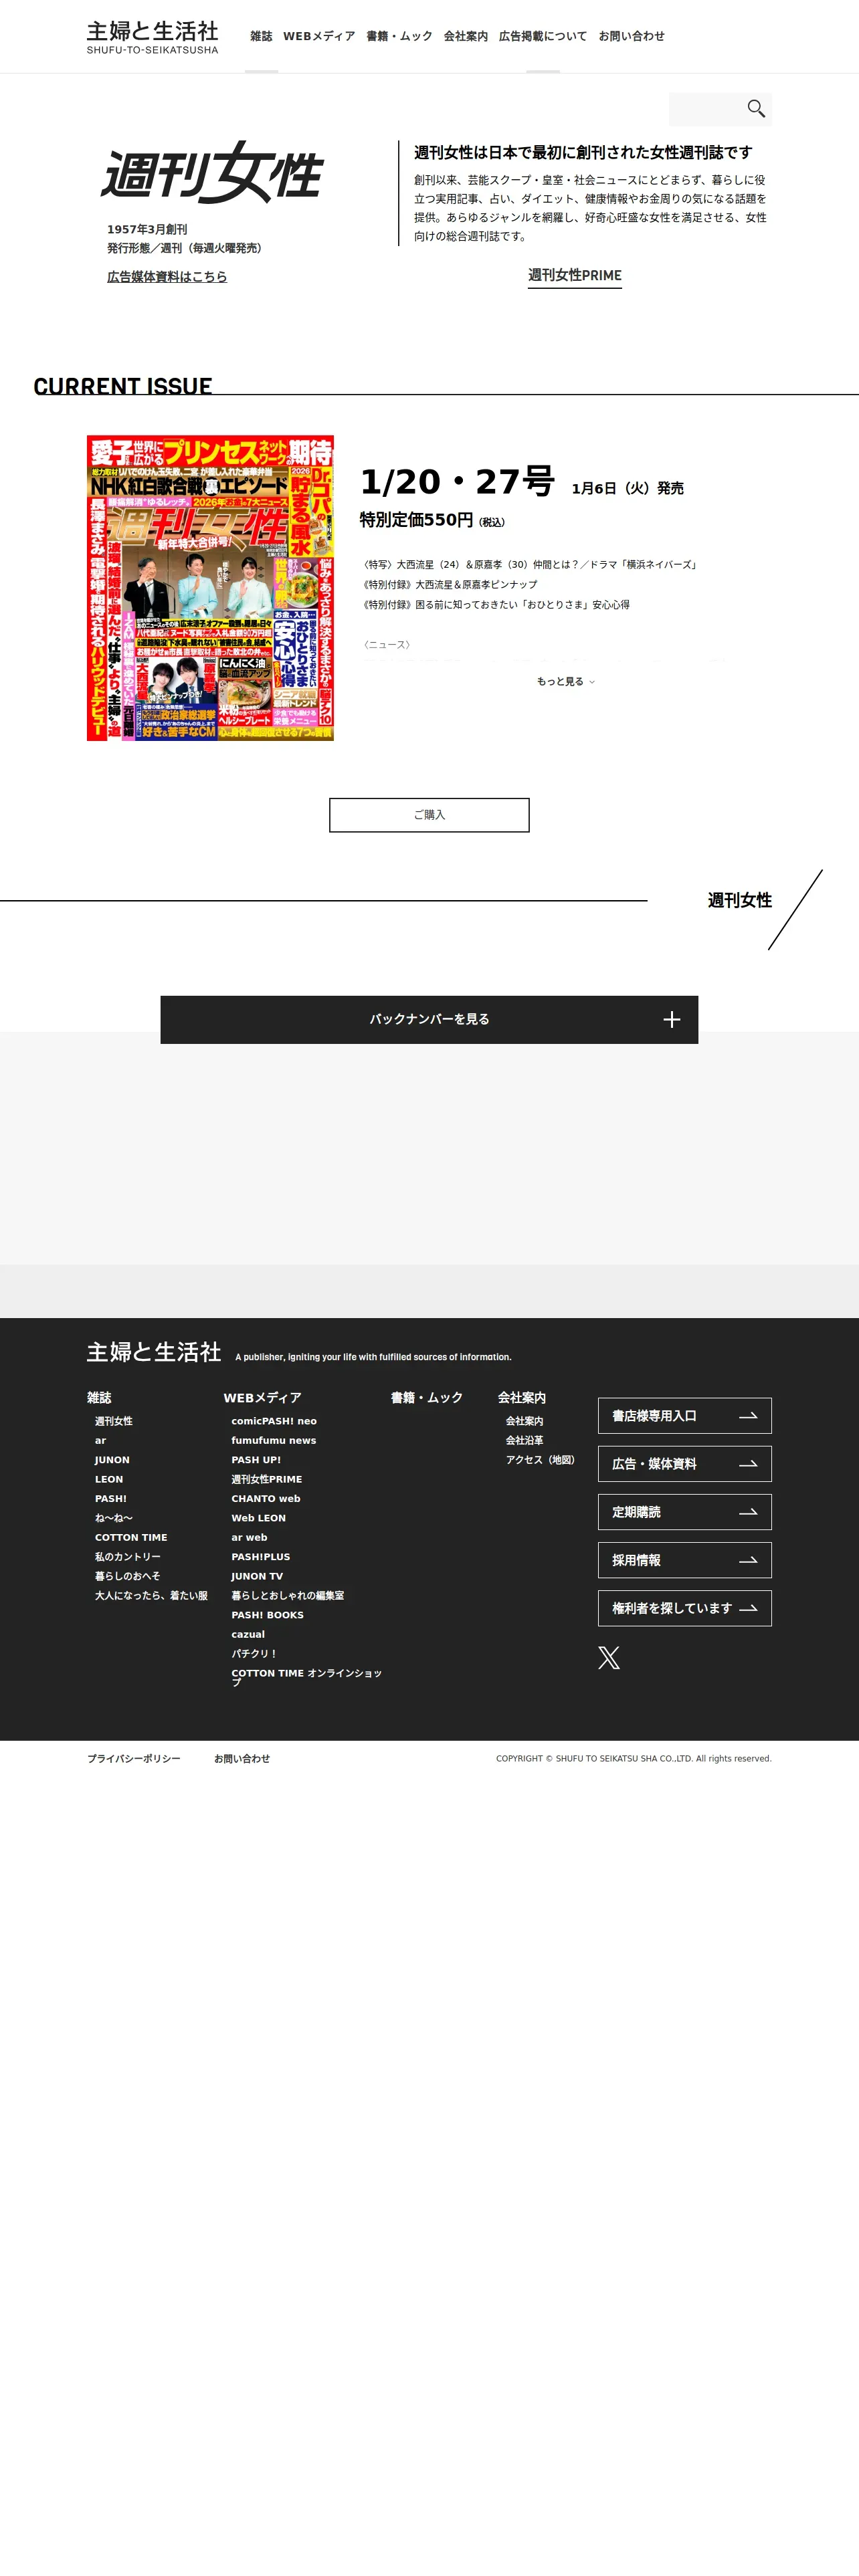The width and height of the screenshot is (859, 2576).
Task: Click the 会社案内 footer sub-link
Action: coord(525,1420)
